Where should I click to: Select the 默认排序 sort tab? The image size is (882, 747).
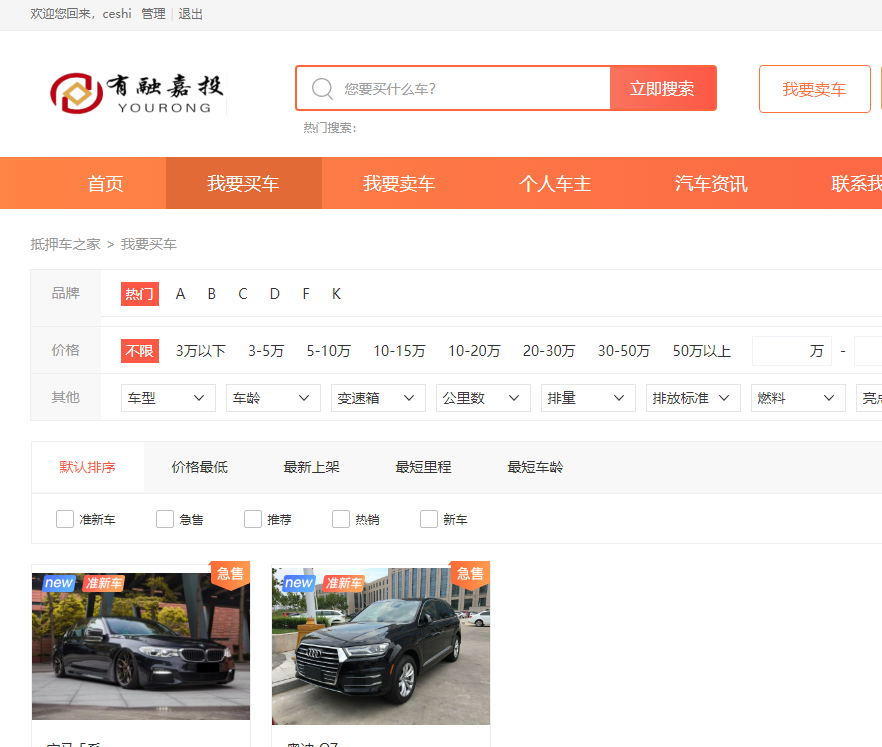[88, 467]
